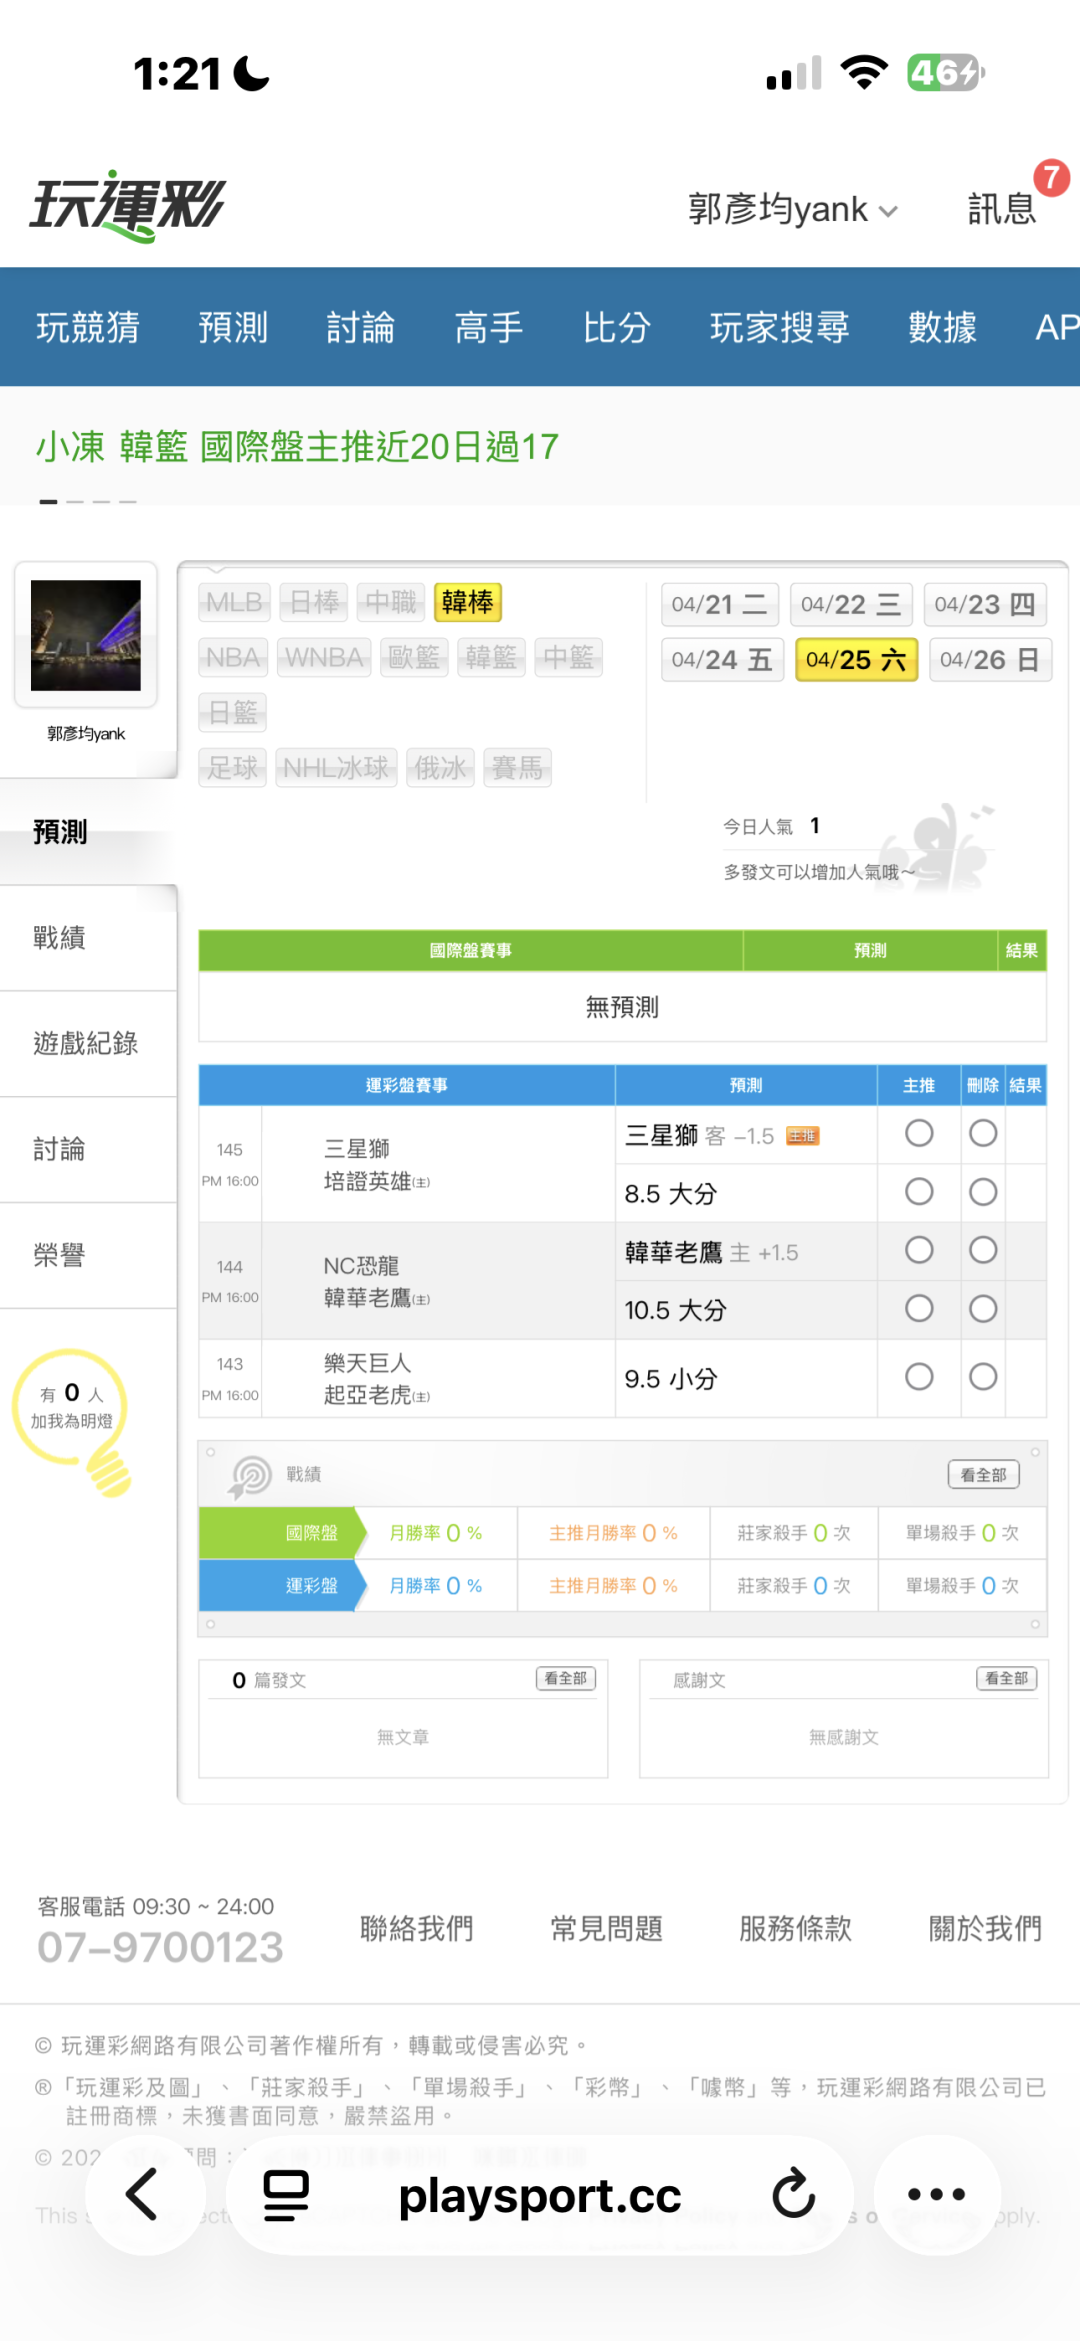Click 看全部 beside 感謝文

click(1007, 1678)
